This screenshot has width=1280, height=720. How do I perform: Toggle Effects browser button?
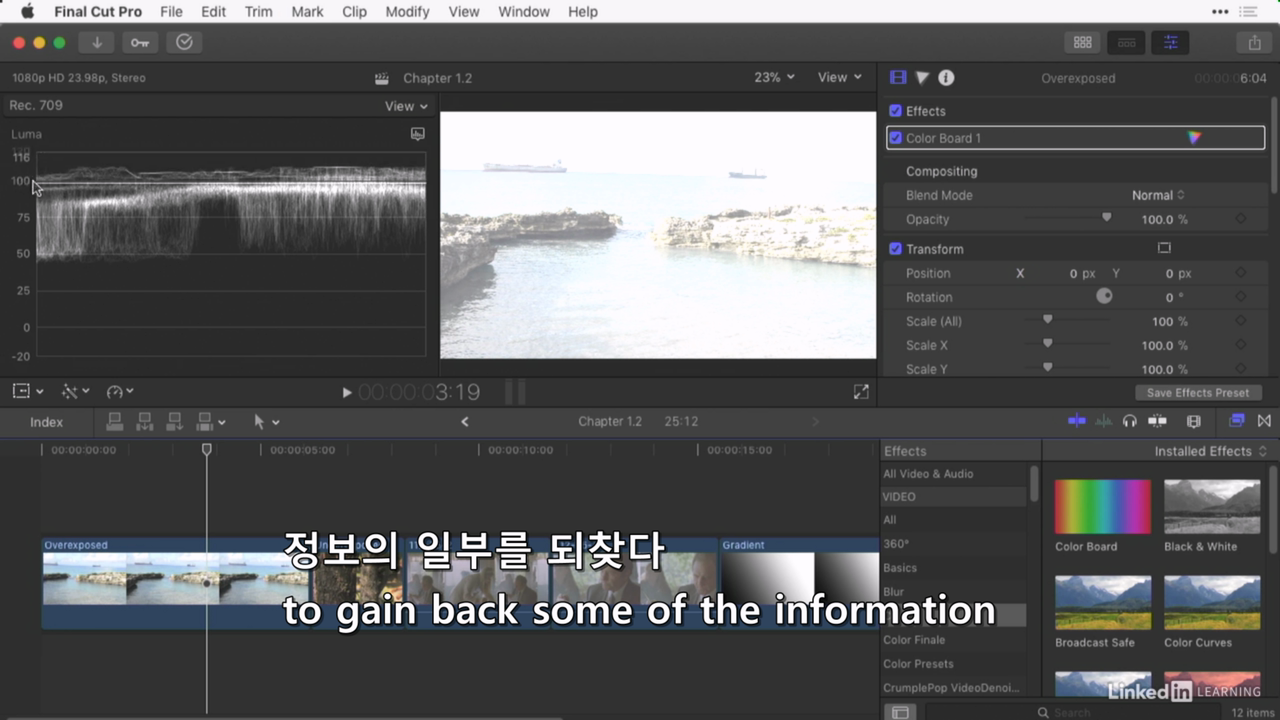click(x=1237, y=421)
